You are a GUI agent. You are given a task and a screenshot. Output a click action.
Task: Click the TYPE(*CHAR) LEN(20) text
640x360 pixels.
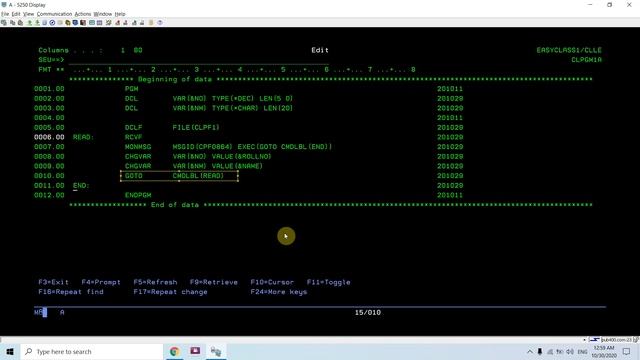click(x=252, y=108)
